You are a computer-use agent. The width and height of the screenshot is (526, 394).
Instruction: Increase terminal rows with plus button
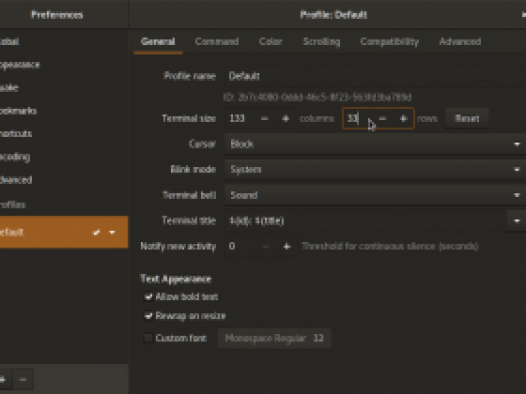click(404, 118)
